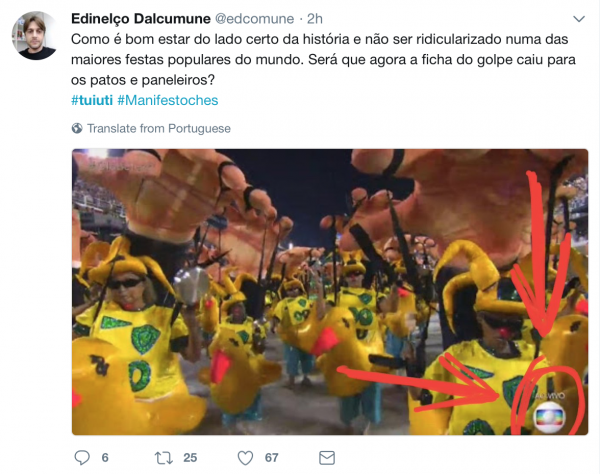Open the @edcomune handle link
600x474 pixels.
[254, 19]
